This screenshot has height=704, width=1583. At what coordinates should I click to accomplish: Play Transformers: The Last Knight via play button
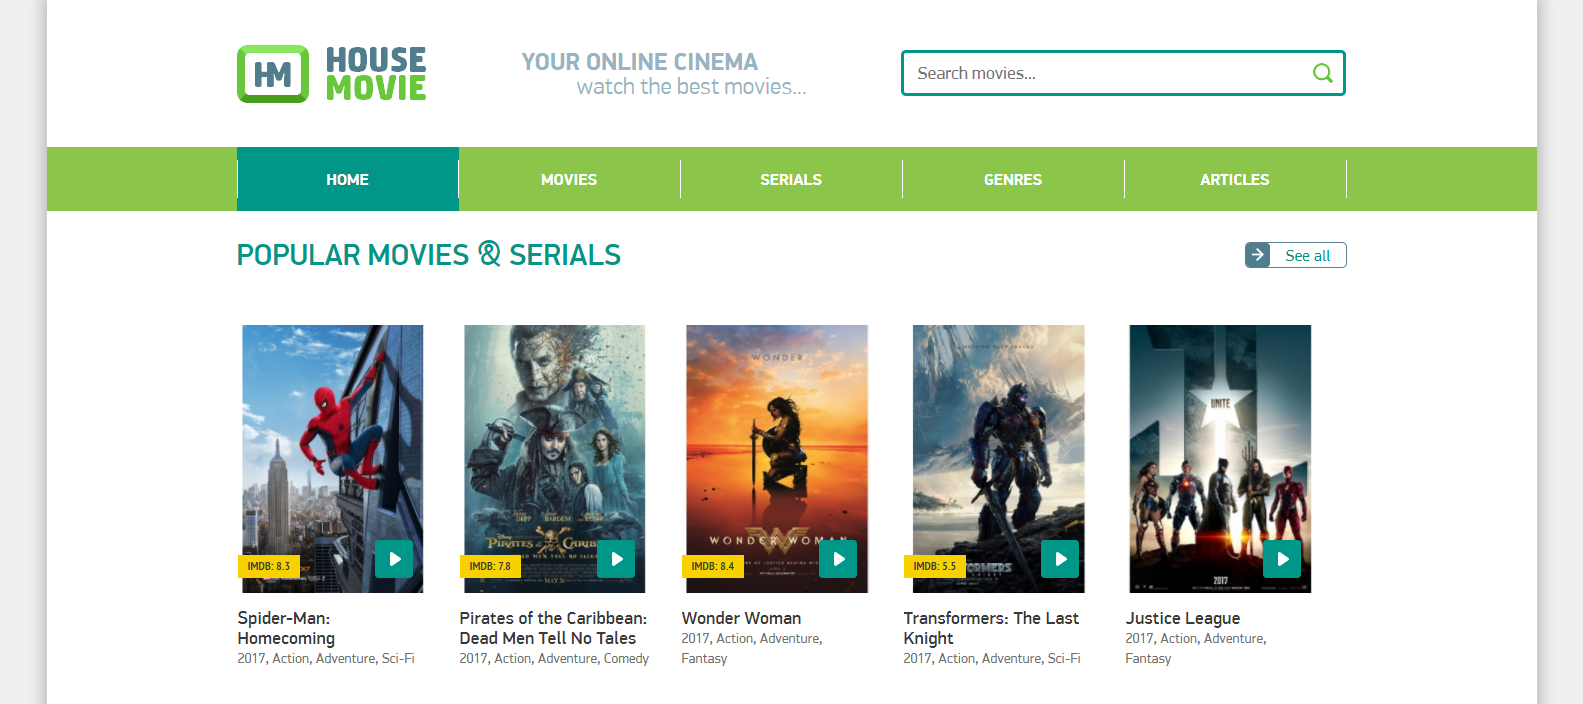pyautogui.click(x=1060, y=559)
